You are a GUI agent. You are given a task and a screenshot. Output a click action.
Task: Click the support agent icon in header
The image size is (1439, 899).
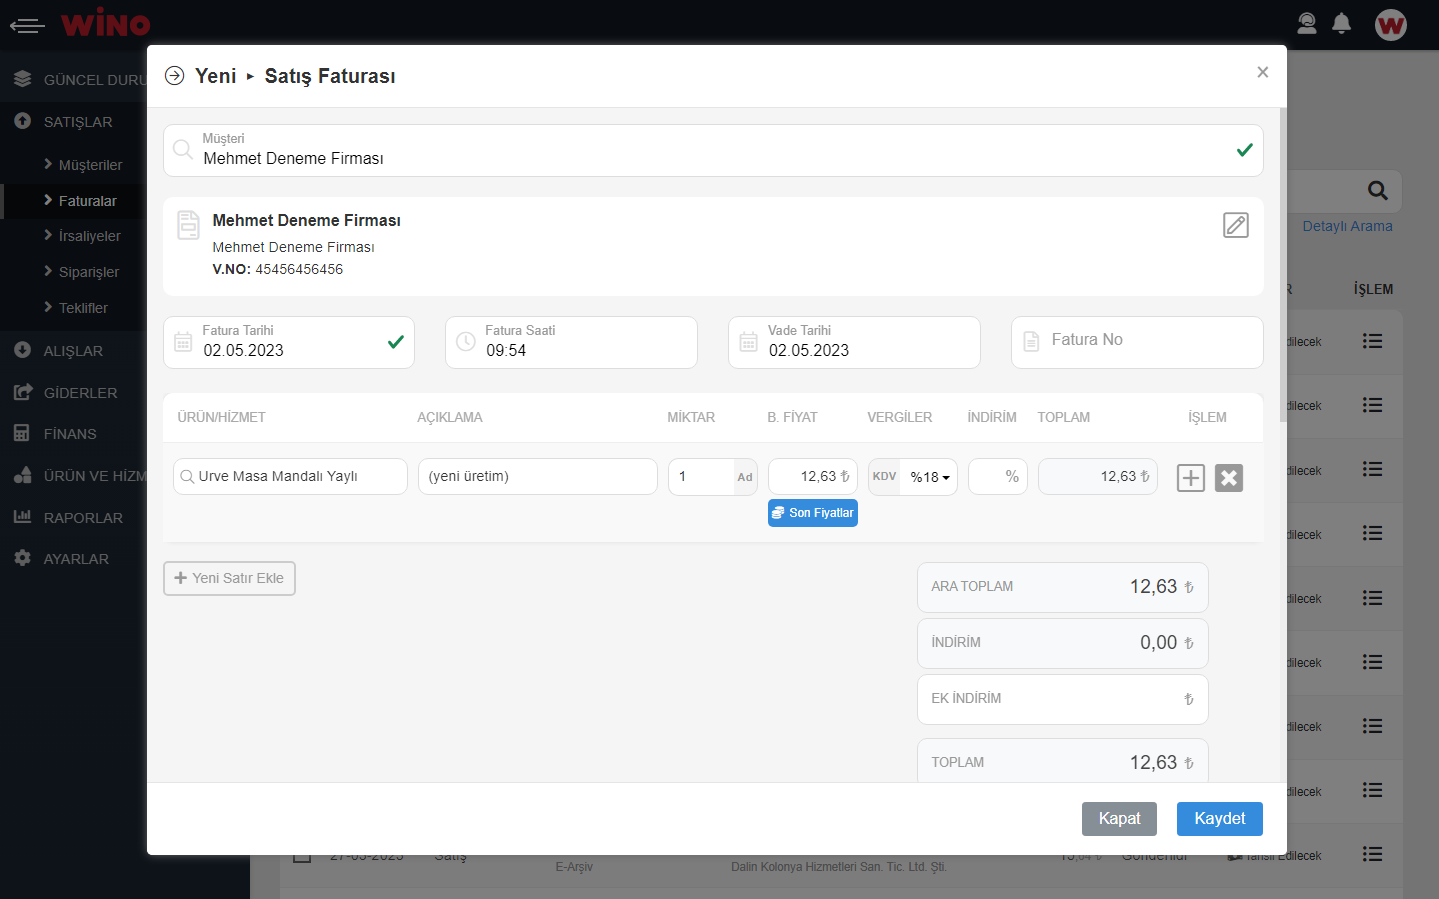coord(1306,23)
